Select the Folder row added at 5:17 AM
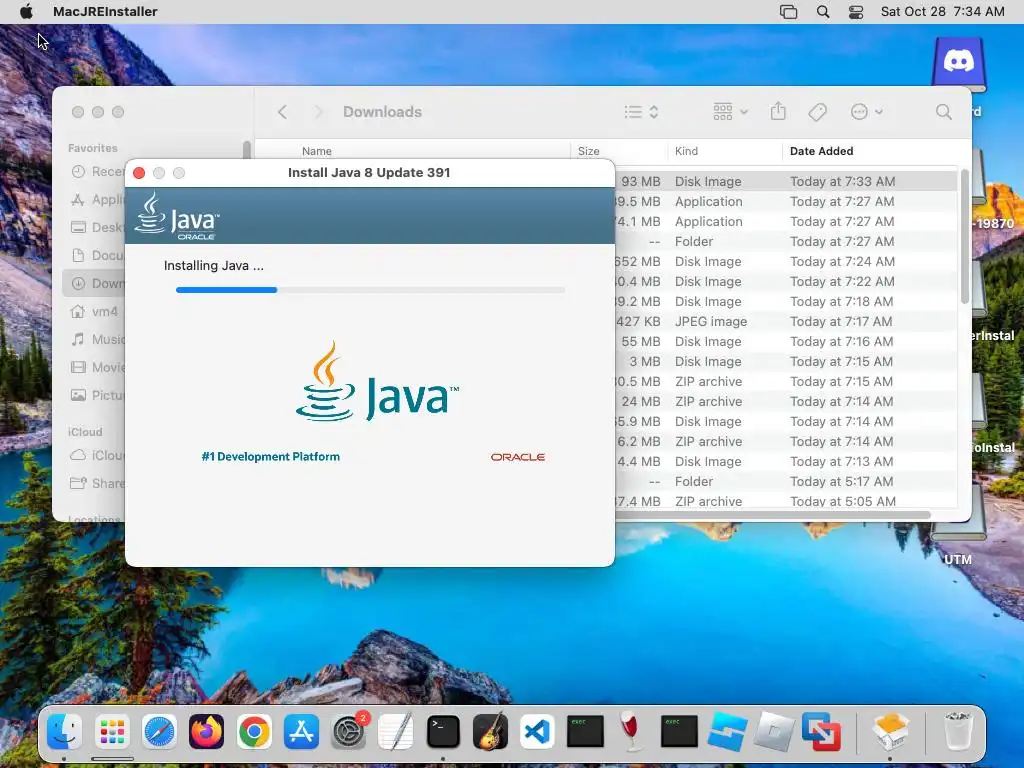The height and width of the screenshot is (768, 1024). [786, 481]
